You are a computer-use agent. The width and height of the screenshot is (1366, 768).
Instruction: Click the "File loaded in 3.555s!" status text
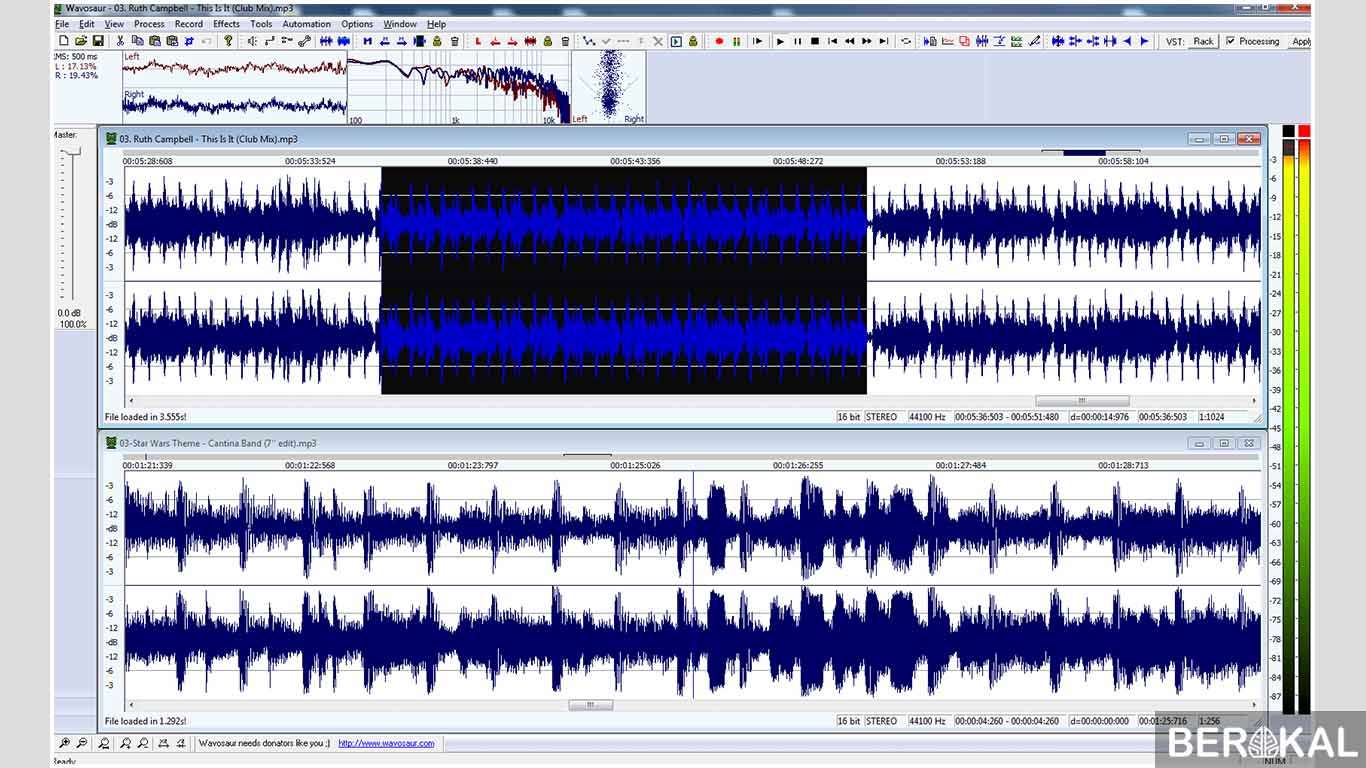[x=146, y=417]
